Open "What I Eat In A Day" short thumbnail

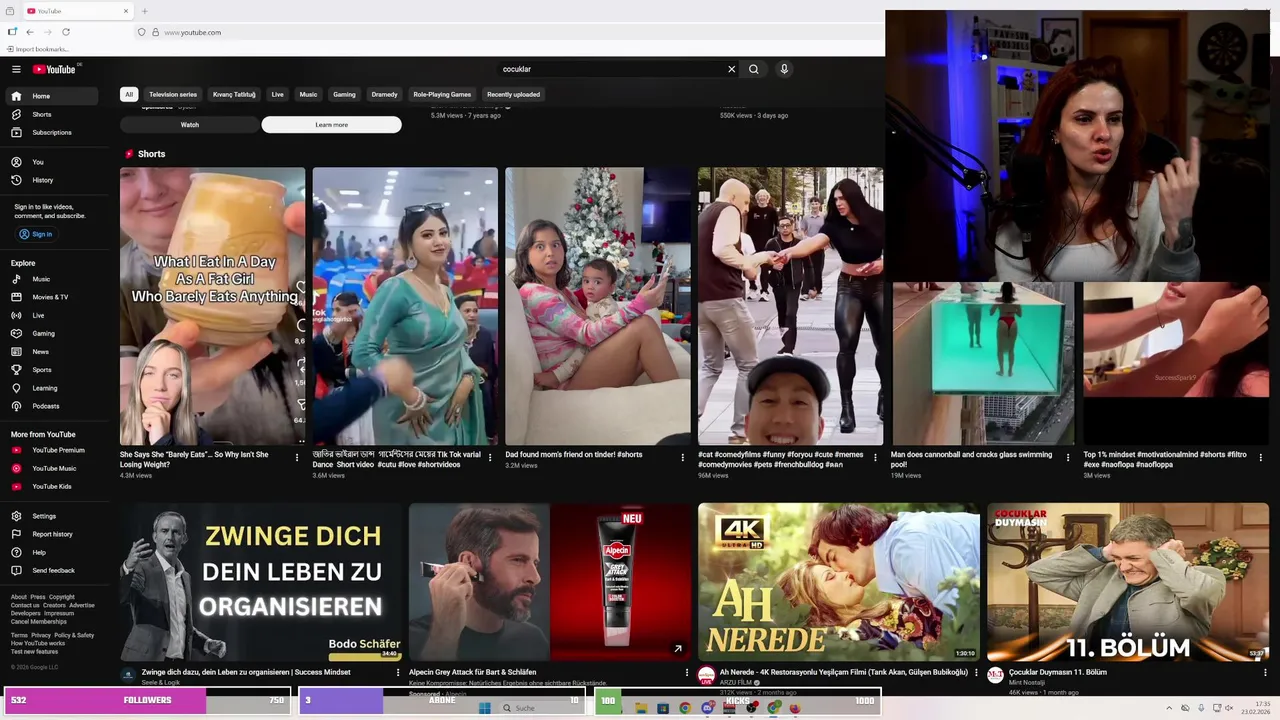click(x=212, y=306)
